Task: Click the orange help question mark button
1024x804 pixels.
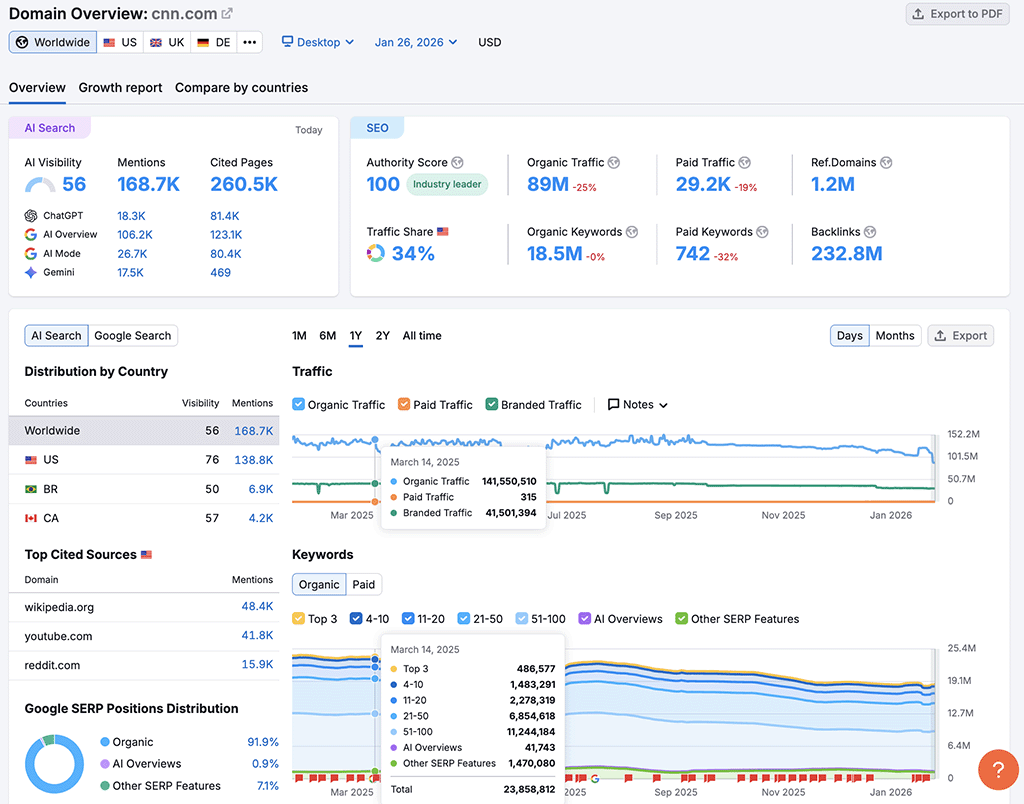Action: click(x=998, y=770)
